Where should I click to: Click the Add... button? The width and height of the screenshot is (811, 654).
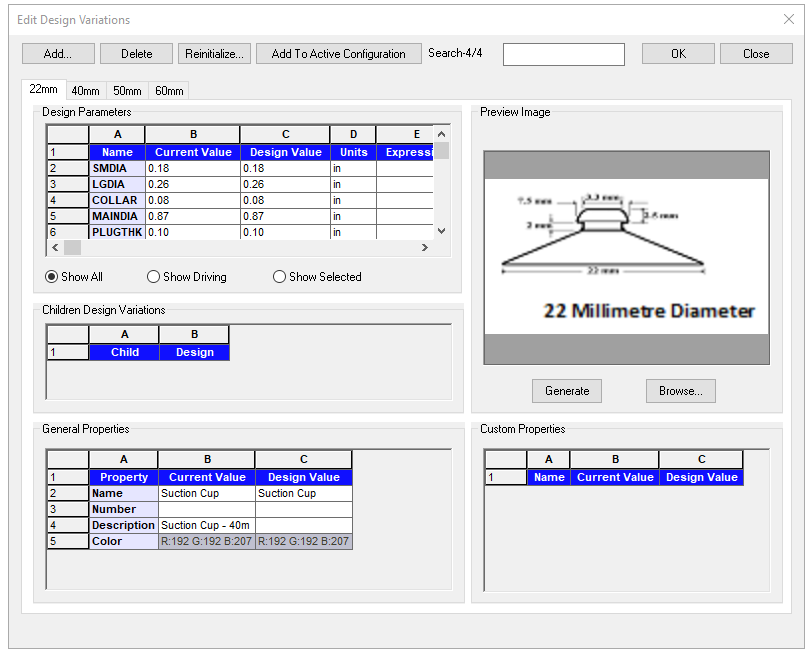[58, 54]
